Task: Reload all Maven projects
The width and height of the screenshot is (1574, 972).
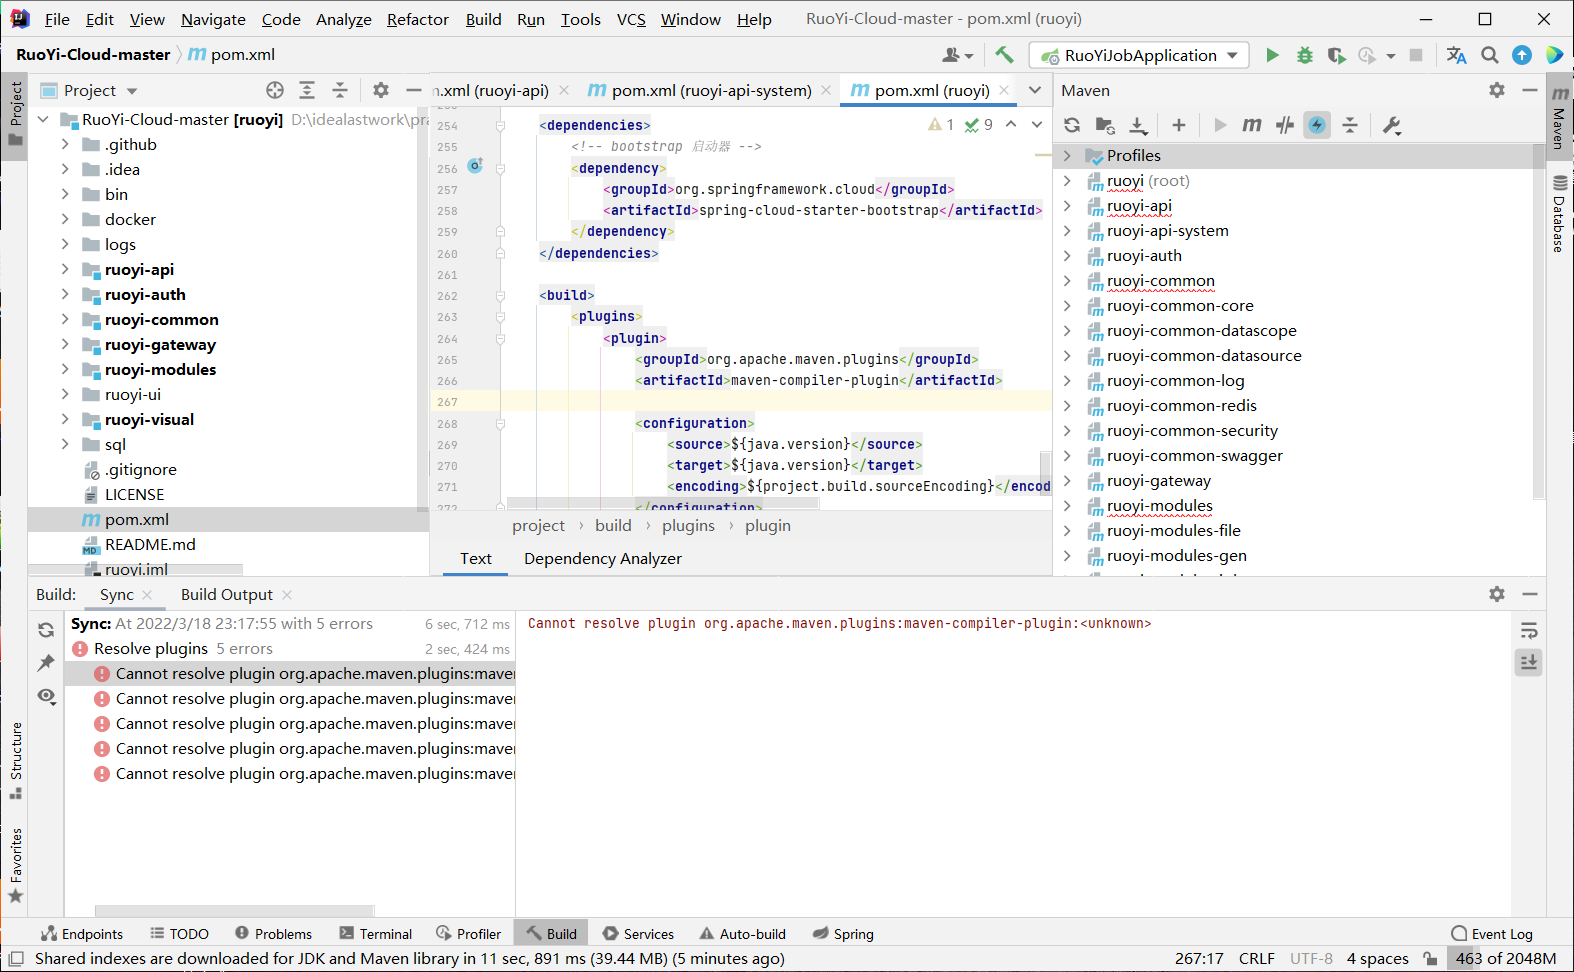Action: [x=1072, y=125]
